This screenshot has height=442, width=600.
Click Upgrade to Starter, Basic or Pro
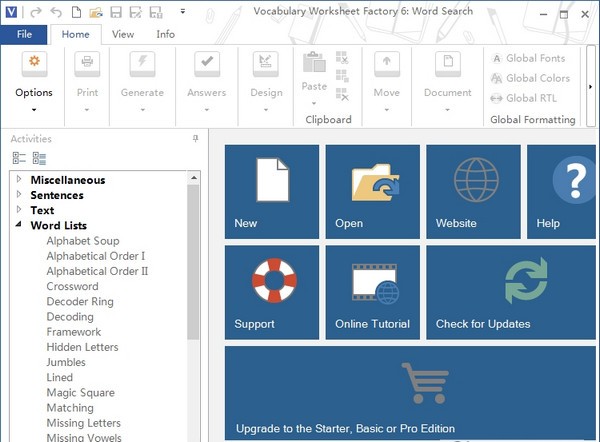coord(410,392)
